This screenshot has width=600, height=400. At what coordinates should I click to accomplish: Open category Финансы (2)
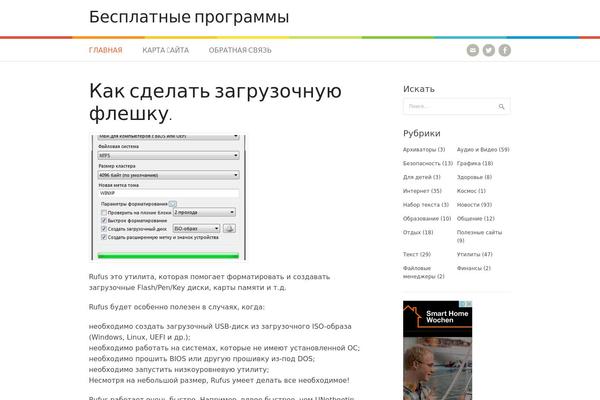[474, 268]
